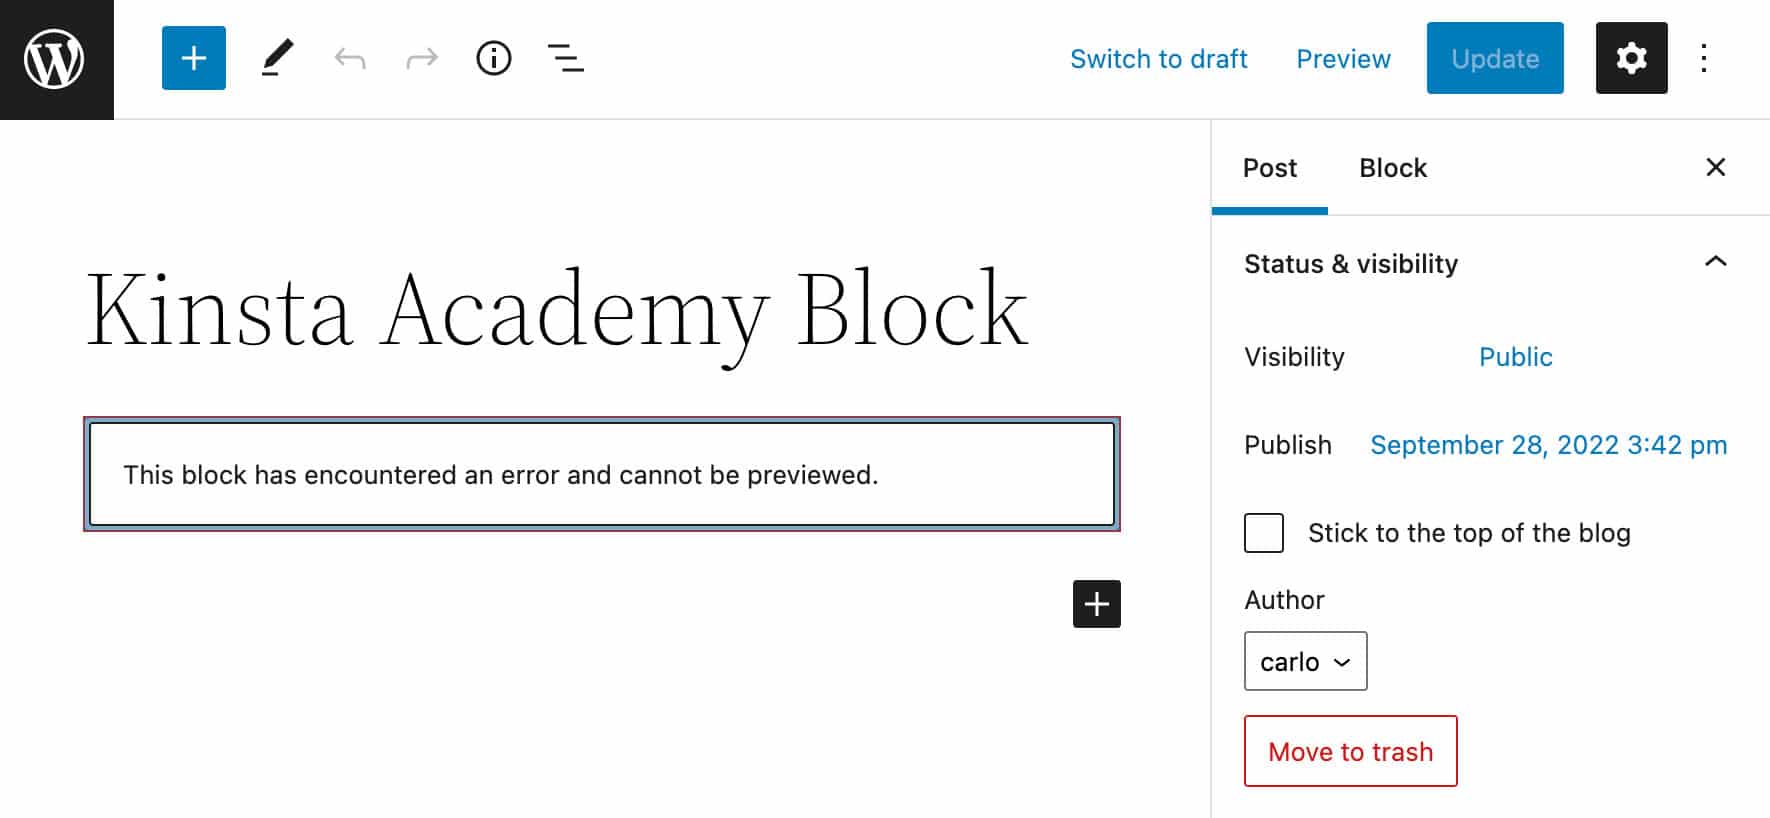Select the Post tab
The height and width of the screenshot is (818, 1770).
click(1269, 168)
